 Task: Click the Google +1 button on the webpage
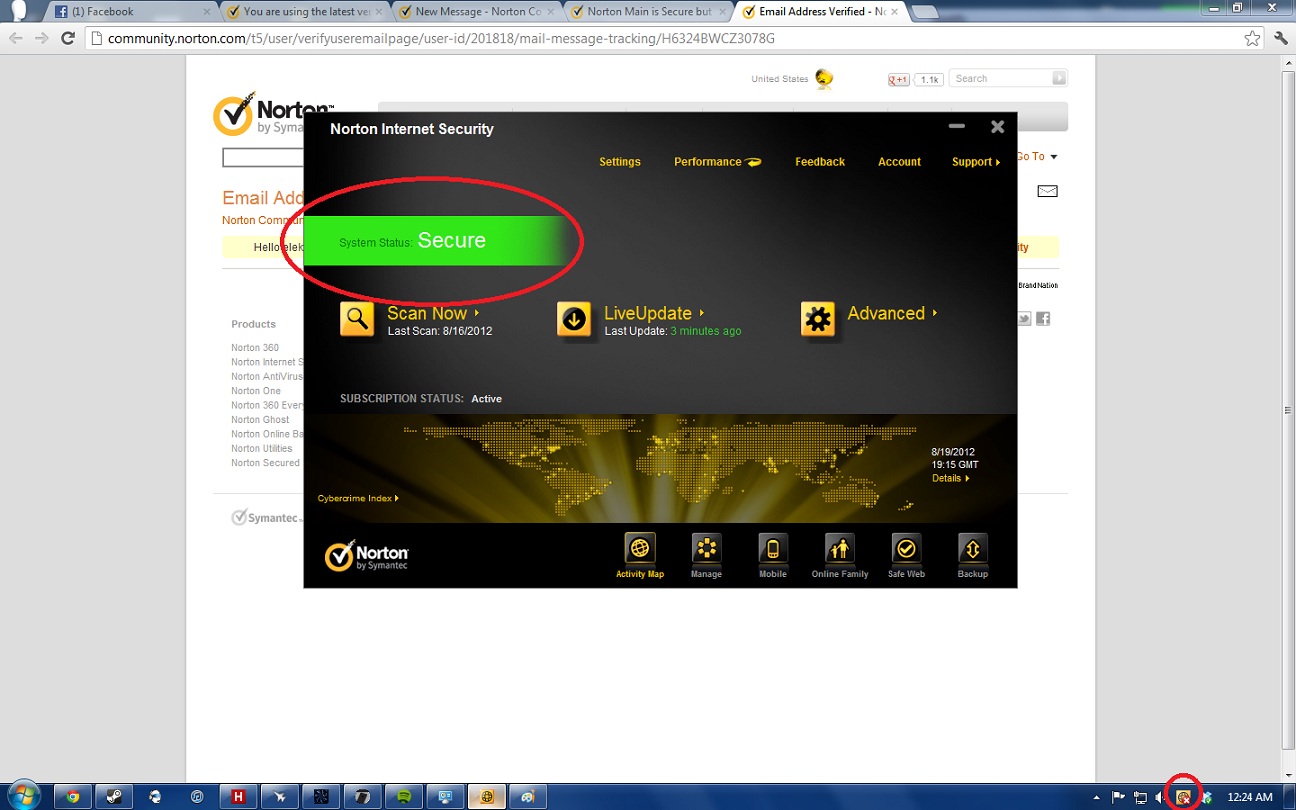pyautogui.click(x=899, y=79)
